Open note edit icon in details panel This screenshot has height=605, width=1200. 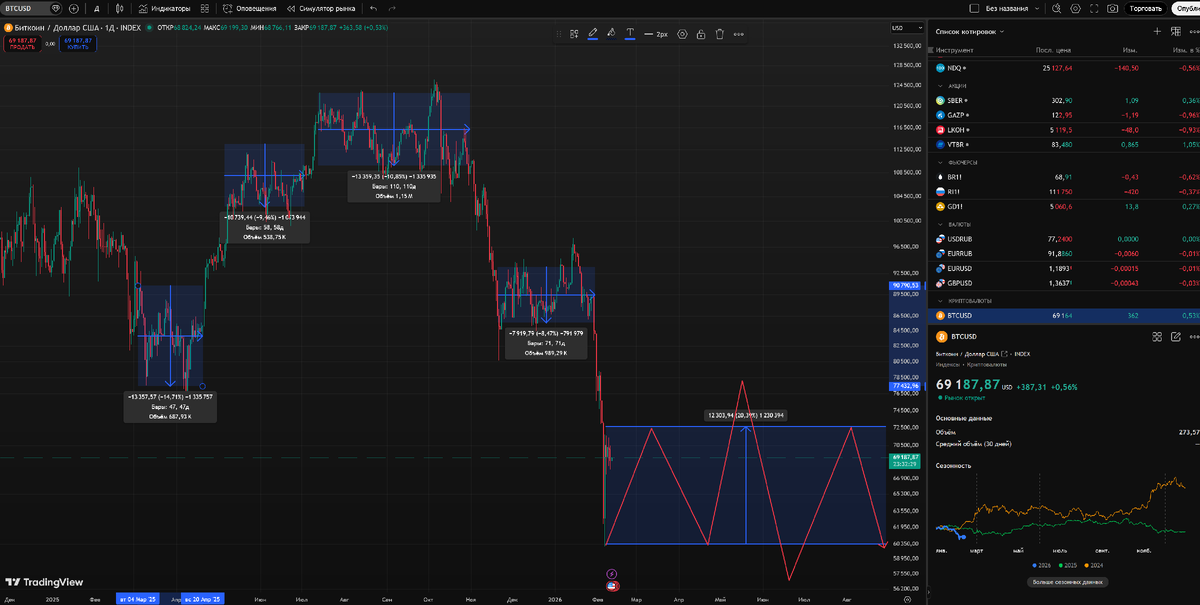click(1174, 337)
